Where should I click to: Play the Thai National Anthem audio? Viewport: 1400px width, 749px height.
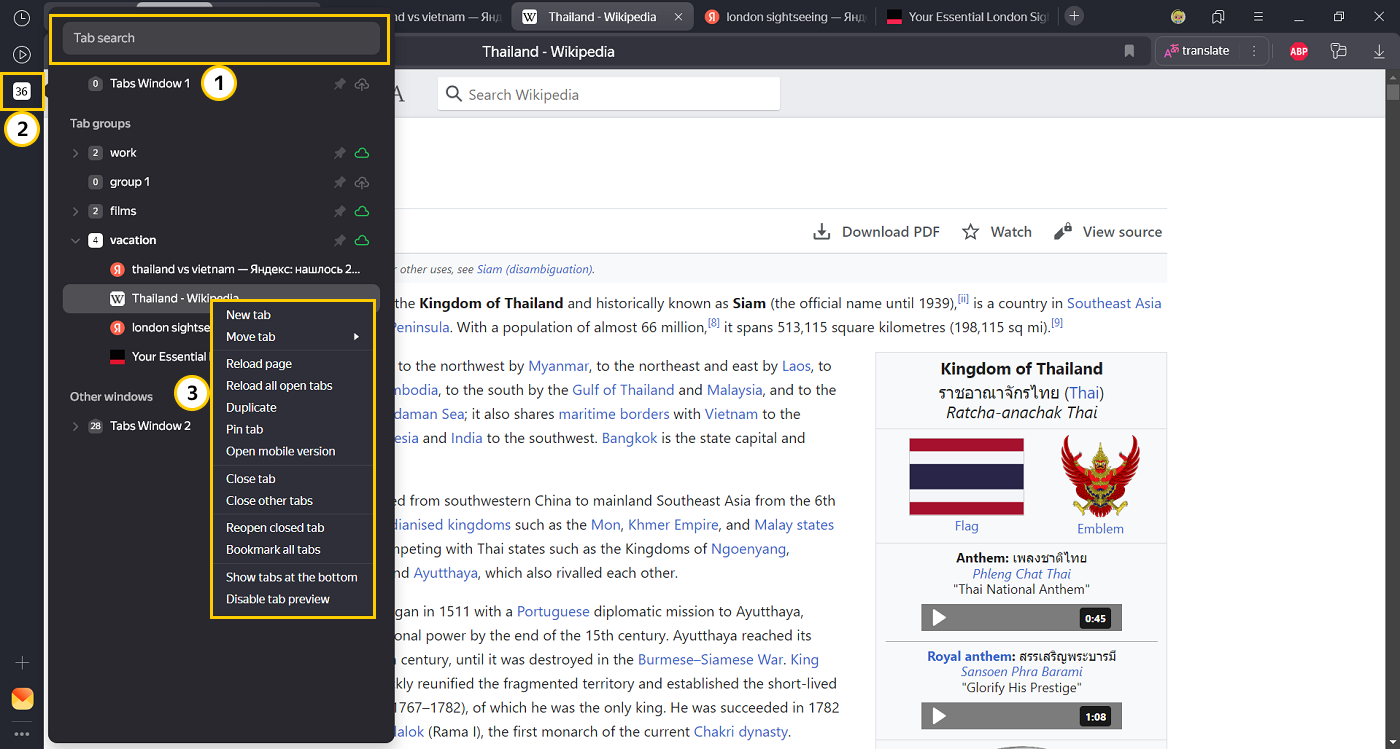click(x=939, y=618)
